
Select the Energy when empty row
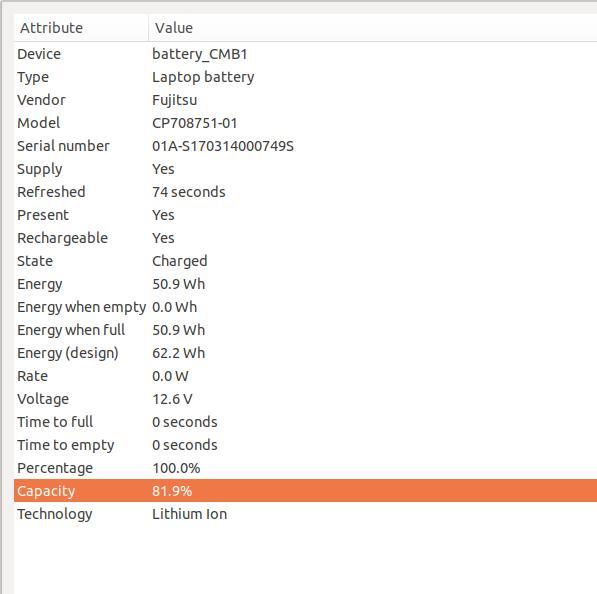coord(305,307)
